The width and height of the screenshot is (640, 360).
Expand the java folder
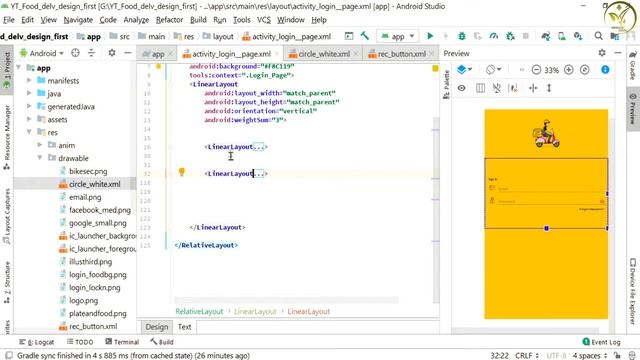(29, 93)
